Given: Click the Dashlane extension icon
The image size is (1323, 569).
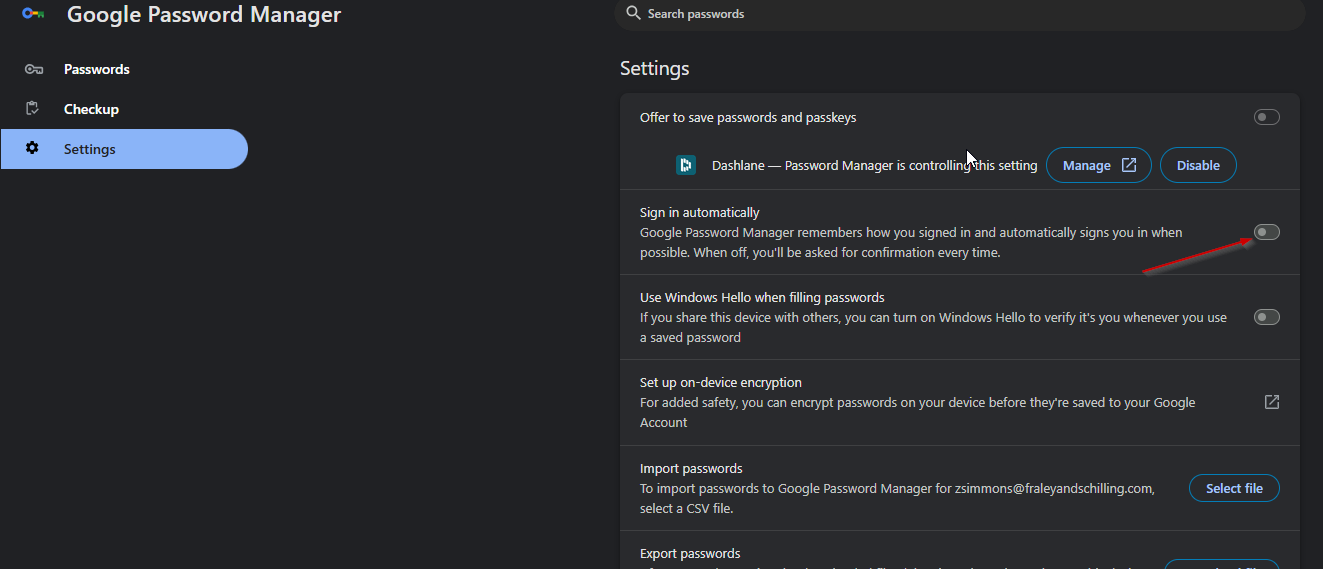Looking at the screenshot, I should click(686, 165).
